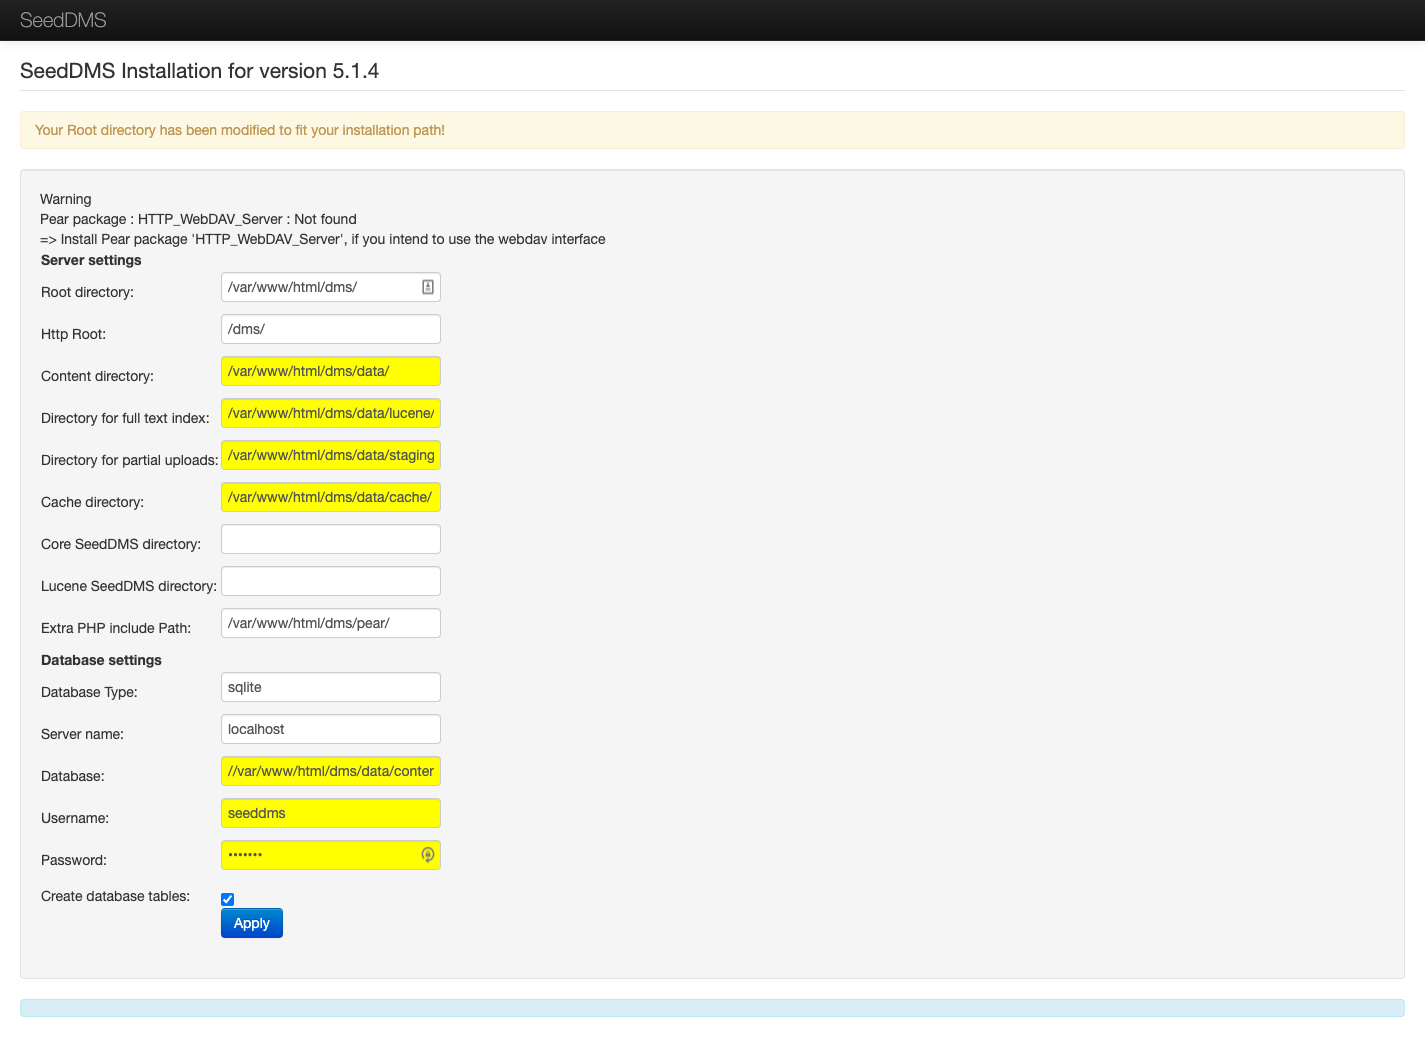Screen dimensions: 1425x1037
Task: Click the password reveal key icon
Action: [427, 855]
